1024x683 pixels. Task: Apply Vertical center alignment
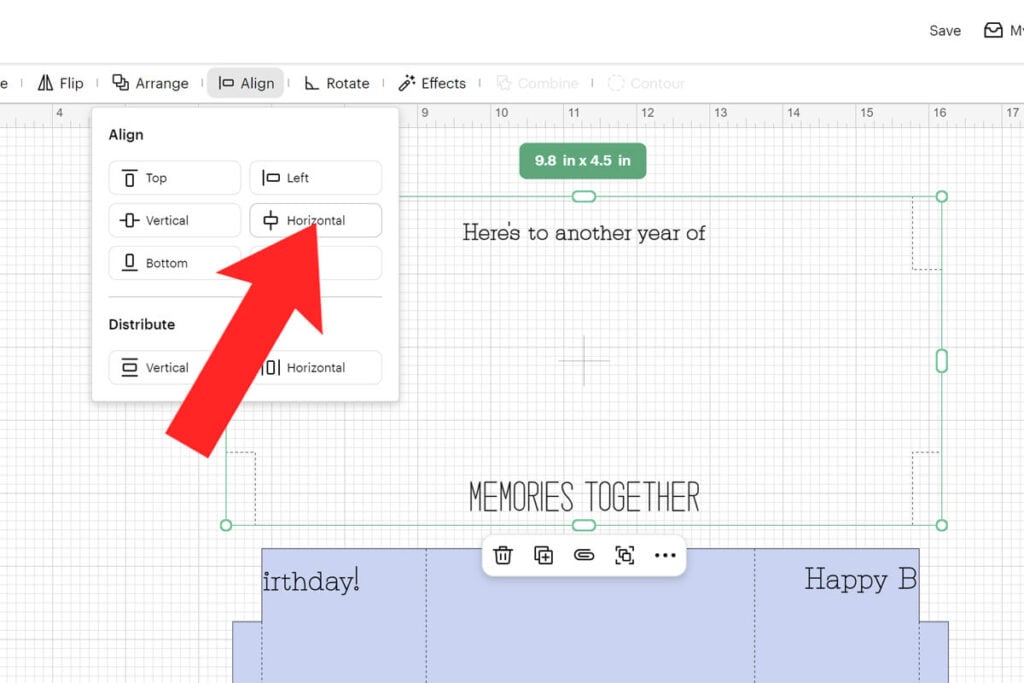(x=174, y=220)
